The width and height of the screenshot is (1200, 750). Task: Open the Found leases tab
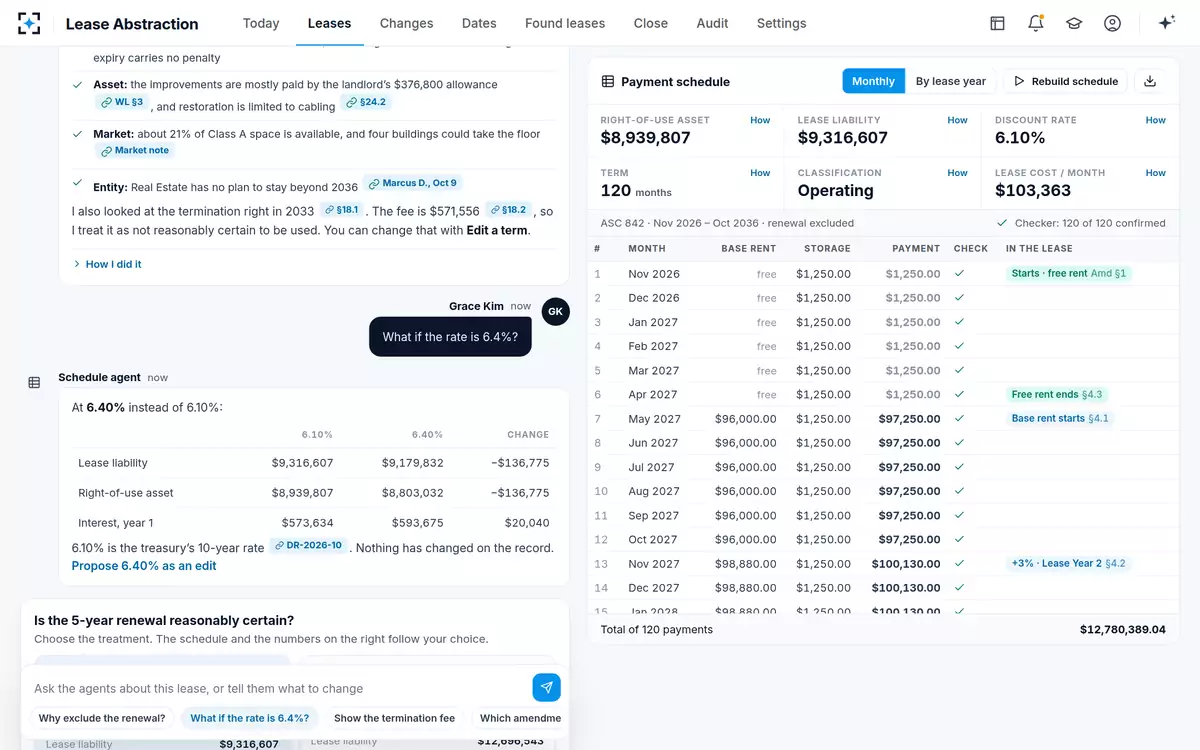click(x=565, y=23)
